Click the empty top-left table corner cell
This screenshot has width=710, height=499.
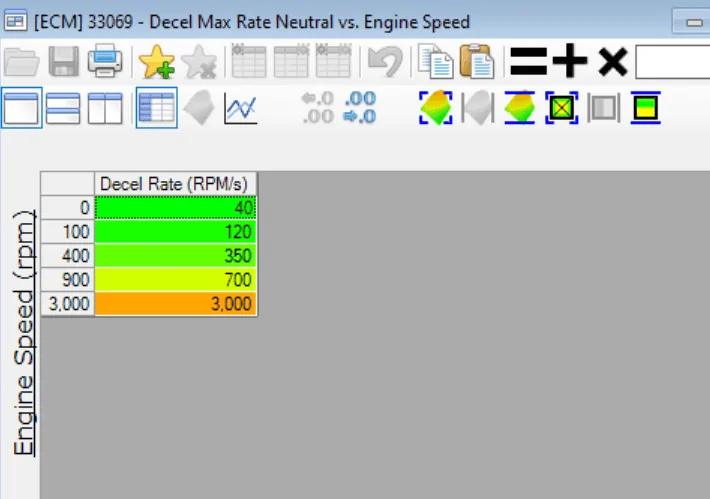pos(67,184)
